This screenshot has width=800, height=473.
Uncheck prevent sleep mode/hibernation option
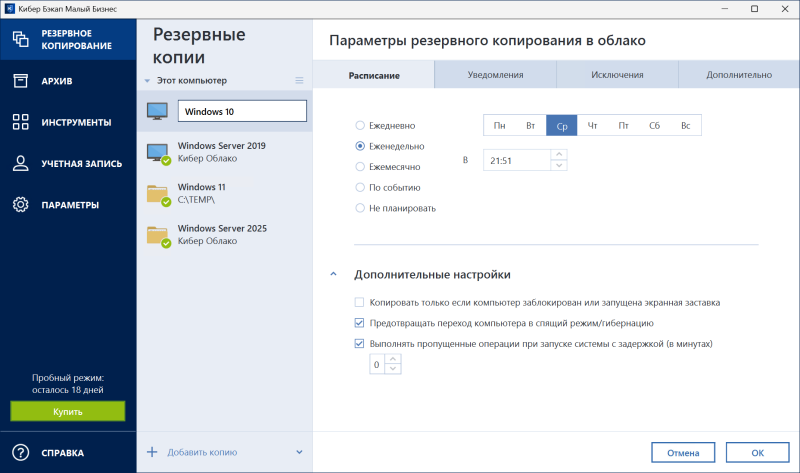360,323
